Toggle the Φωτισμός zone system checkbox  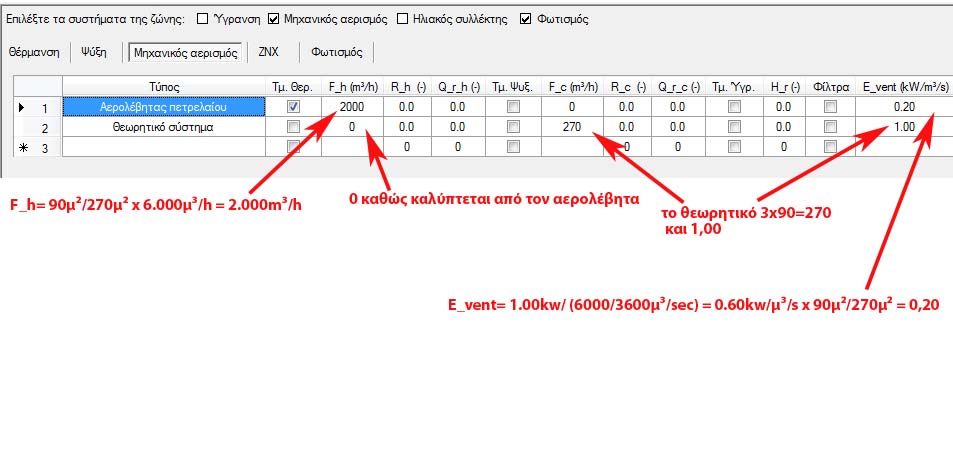[x=526, y=18]
